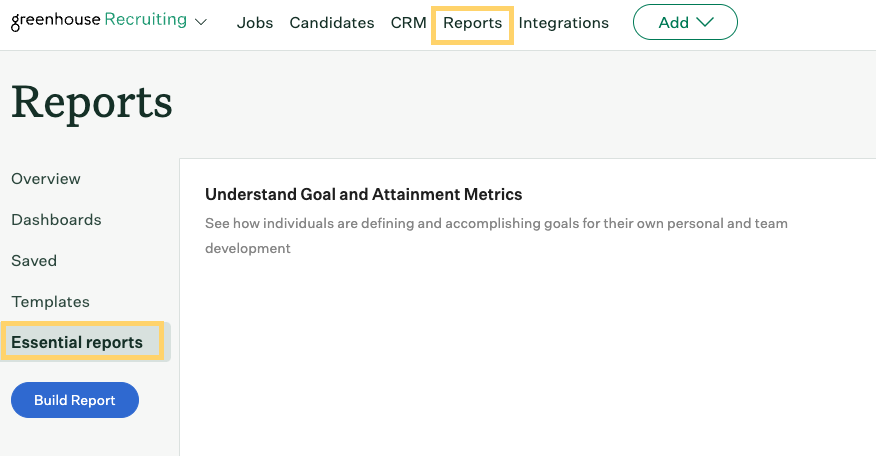Image resolution: width=876 pixels, height=456 pixels.
Task: View Saved reports in the sidebar
Action: tap(34, 260)
